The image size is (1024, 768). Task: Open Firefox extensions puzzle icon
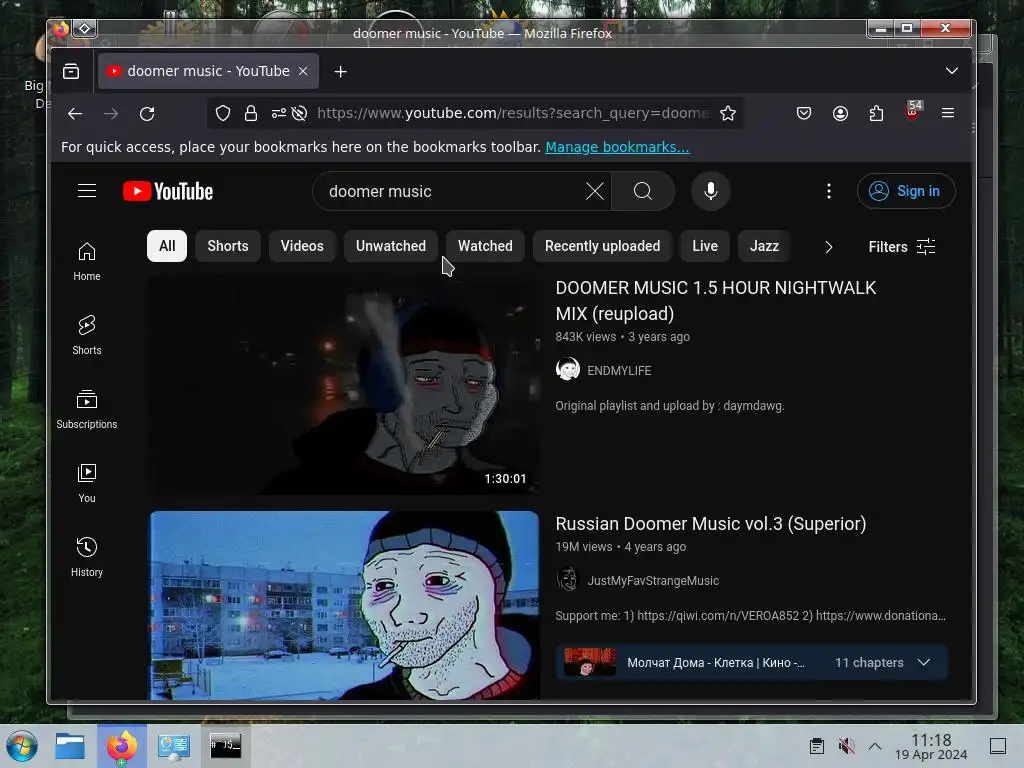(x=876, y=114)
